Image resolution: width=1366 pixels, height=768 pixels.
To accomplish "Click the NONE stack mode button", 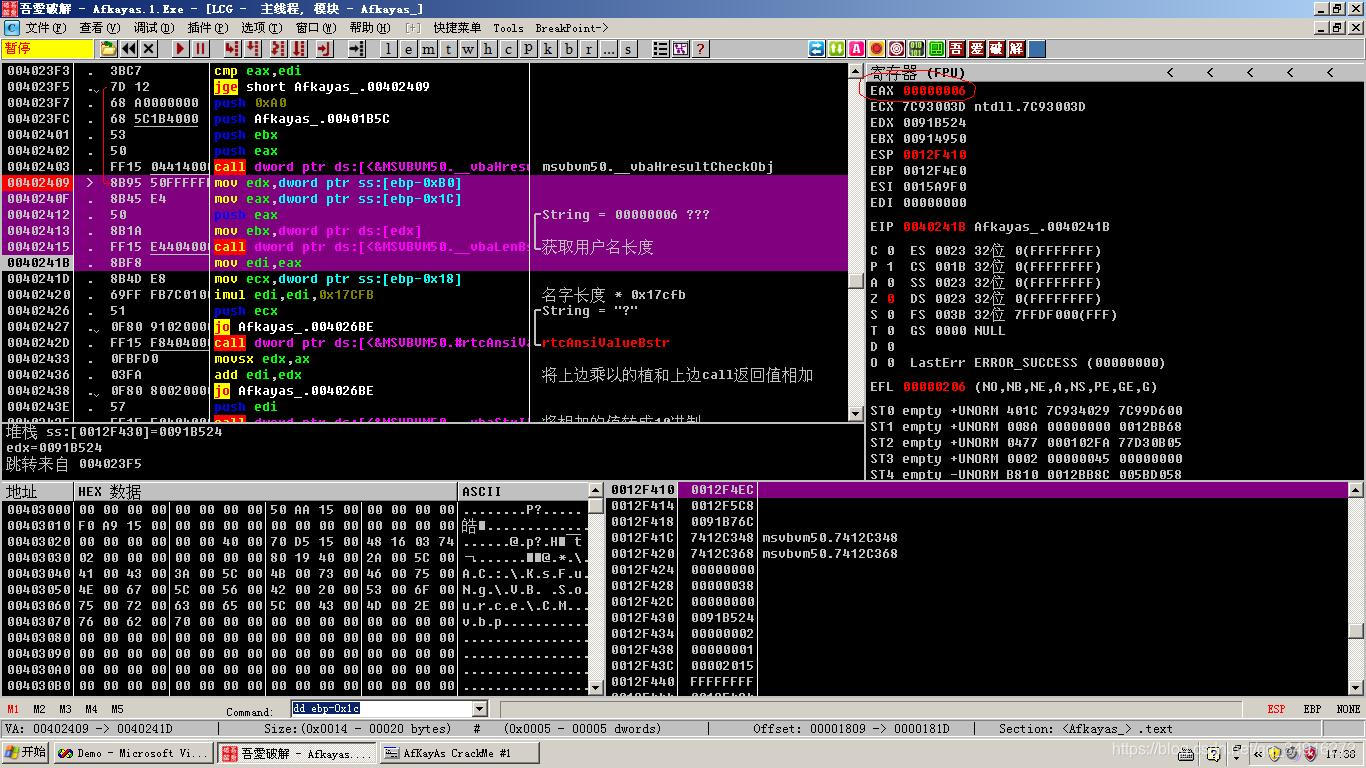I will 1348,709.
